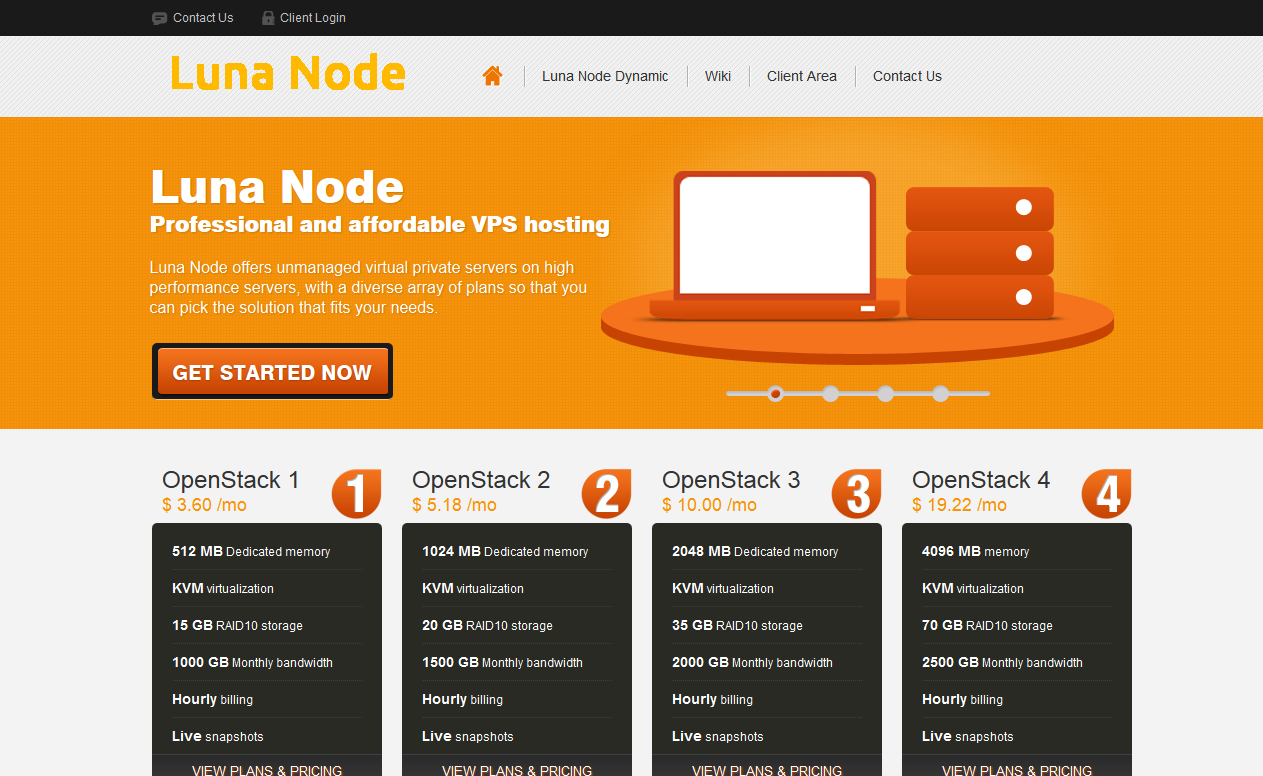This screenshot has width=1263, height=776.
Task: Click the number 1 badge for OpenStack 1
Action: click(x=357, y=494)
